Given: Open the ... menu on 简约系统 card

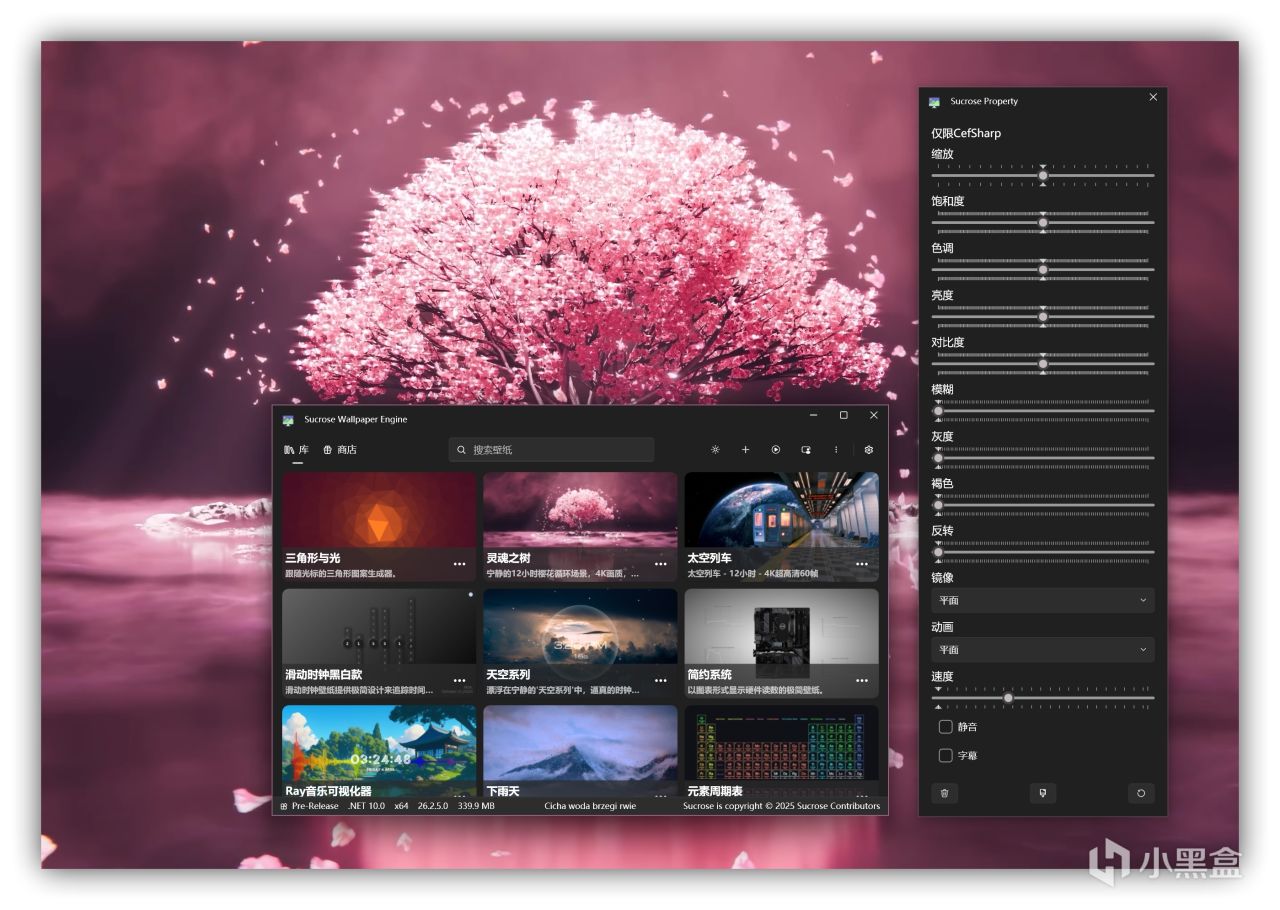Looking at the screenshot, I should click(x=862, y=681).
